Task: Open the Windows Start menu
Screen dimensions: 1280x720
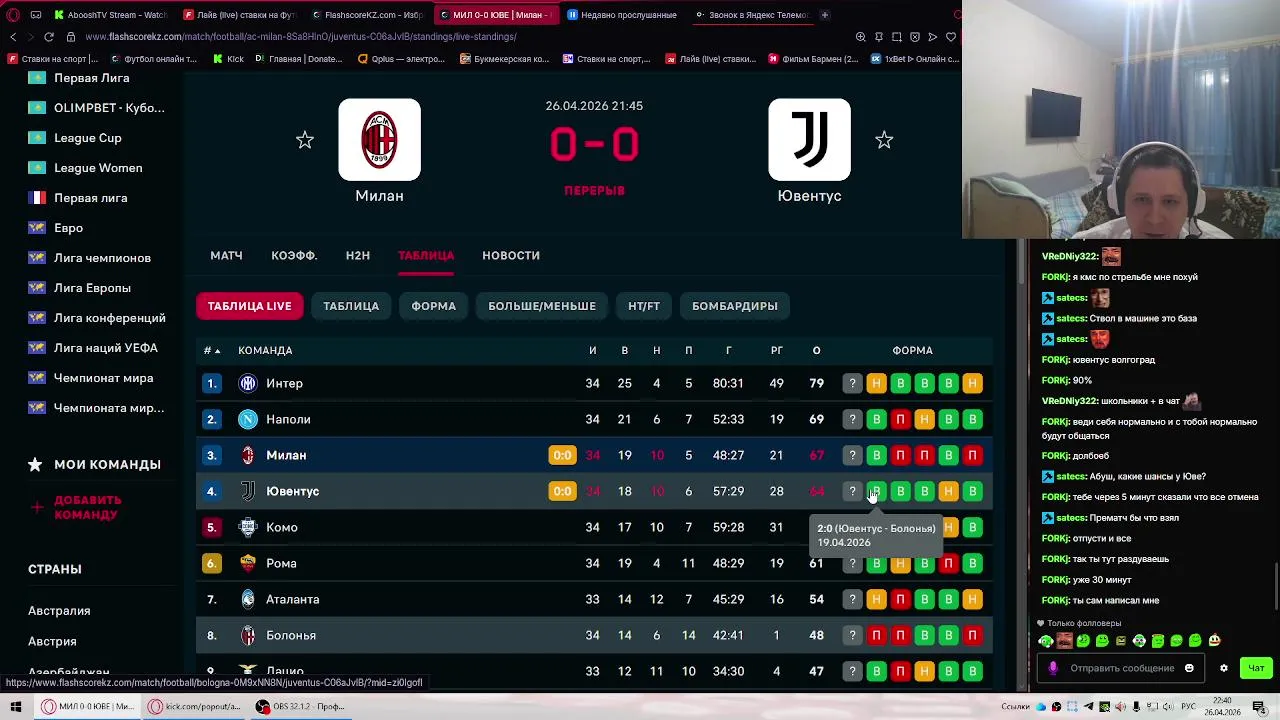Action: pyautogui.click(x=15, y=707)
